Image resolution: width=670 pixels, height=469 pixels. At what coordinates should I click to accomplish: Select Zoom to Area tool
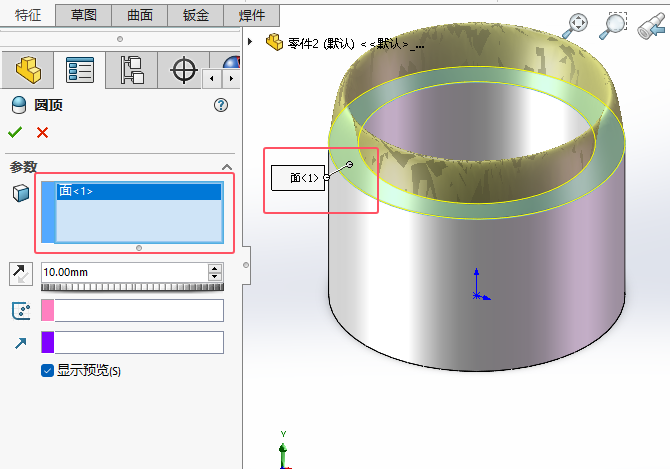(613, 26)
